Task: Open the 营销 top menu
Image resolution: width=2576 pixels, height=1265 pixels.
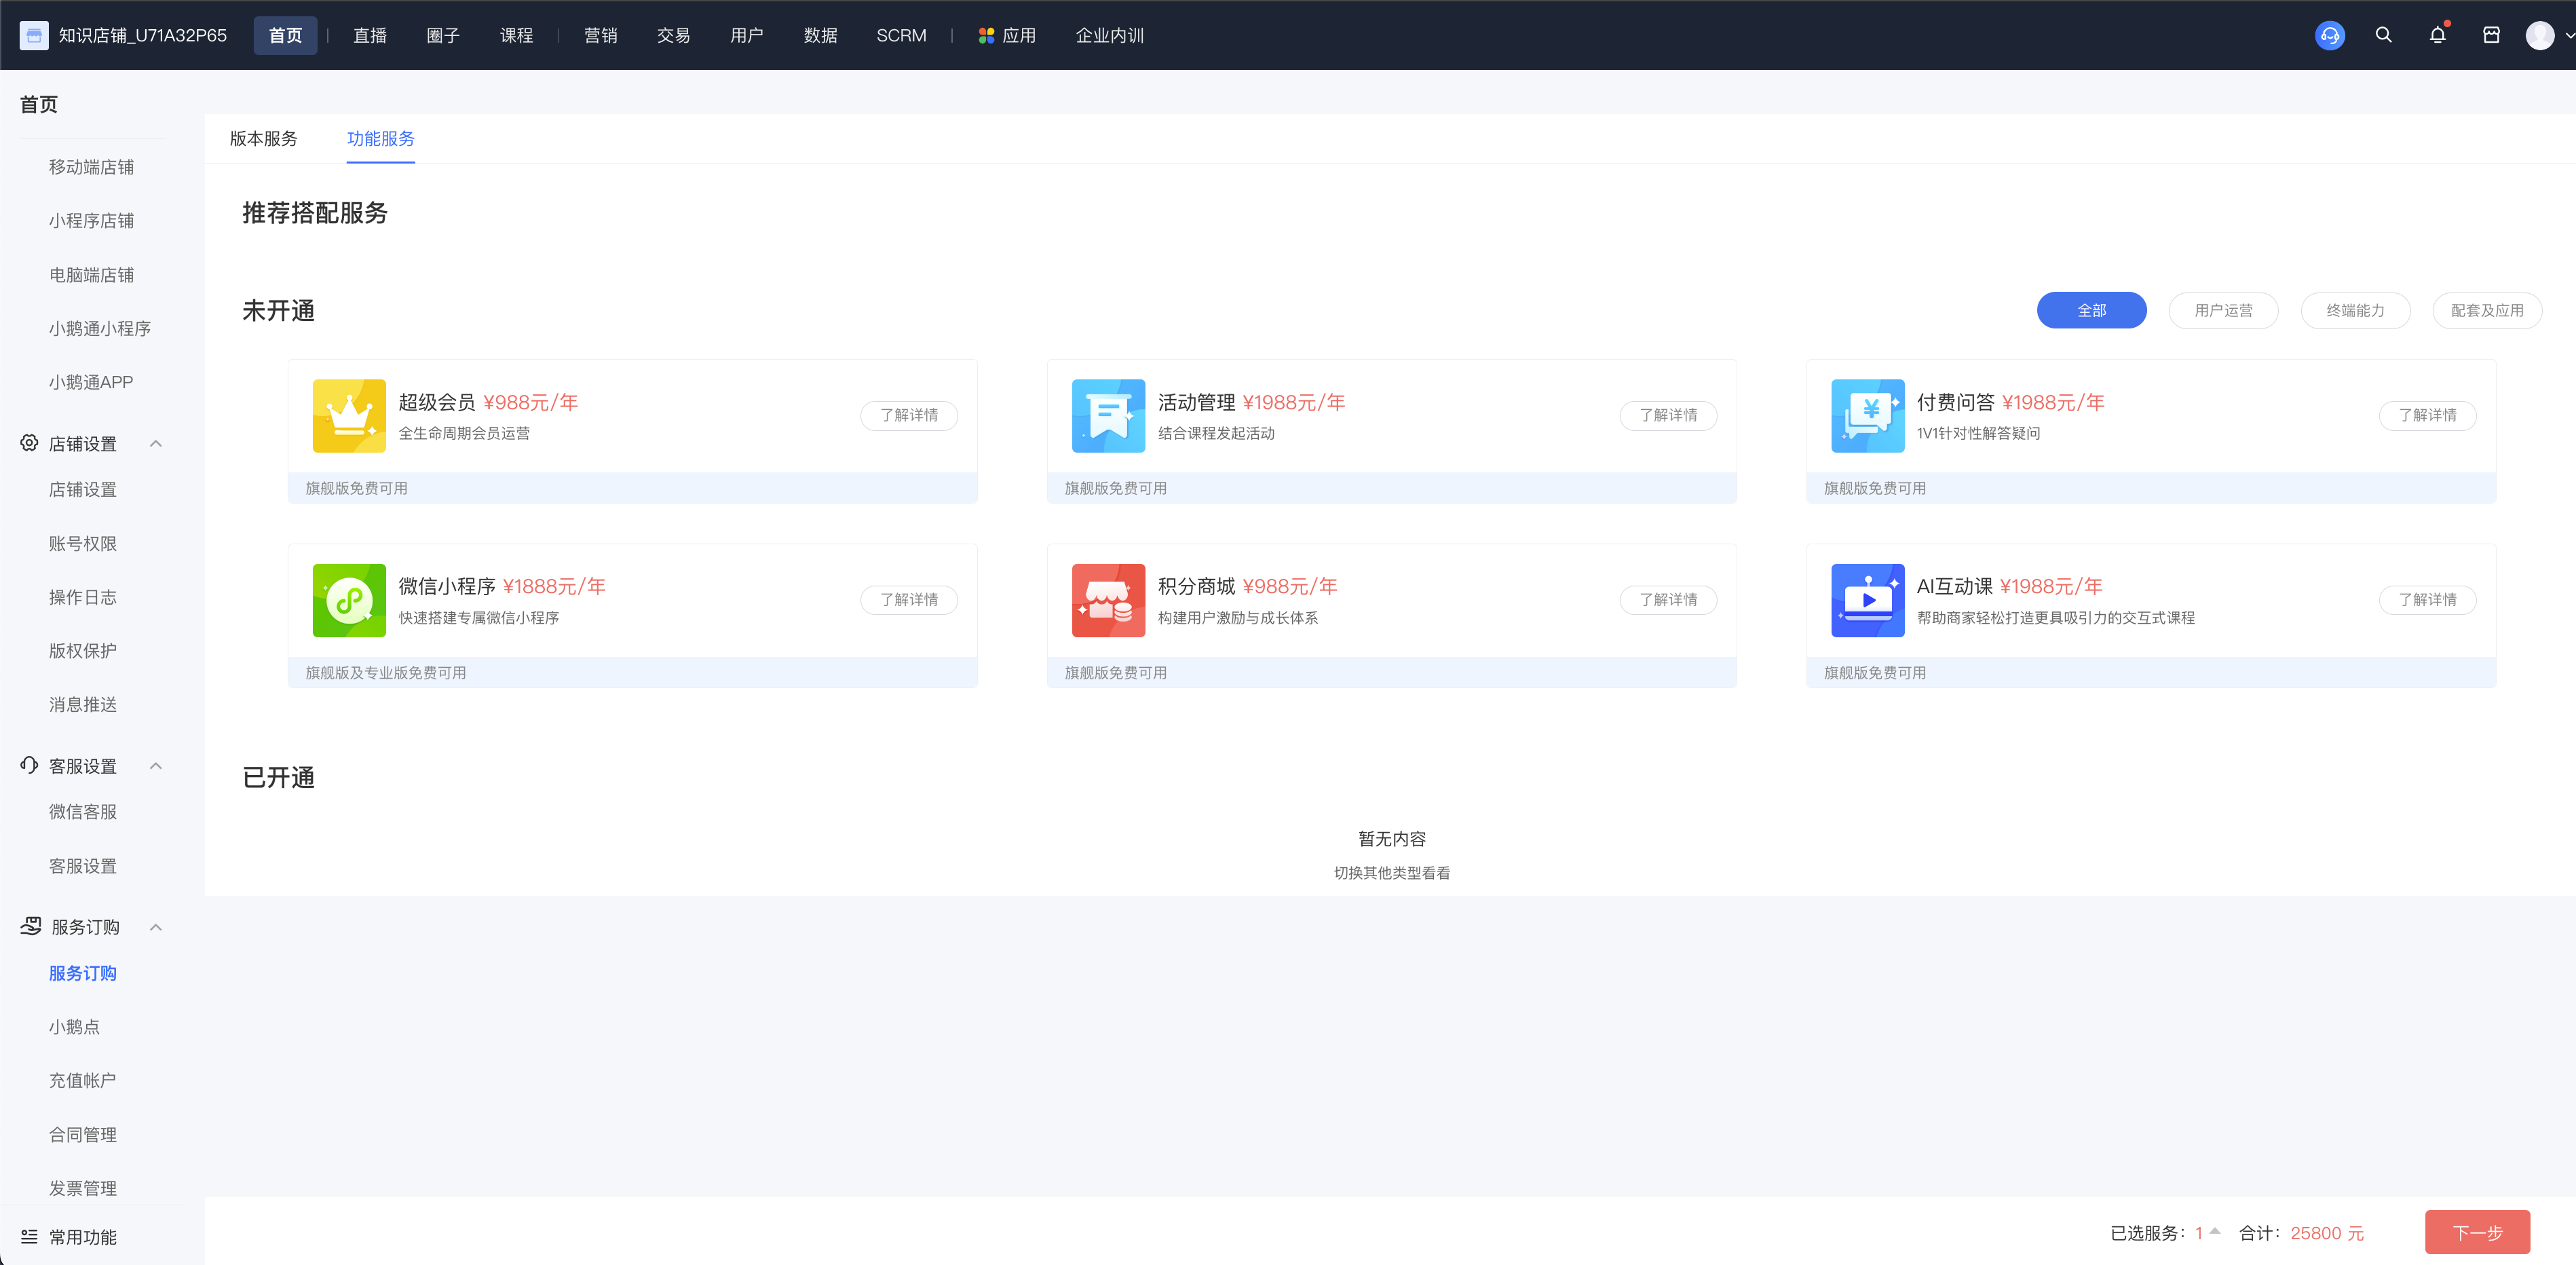Action: pyautogui.click(x=600, y=35)
